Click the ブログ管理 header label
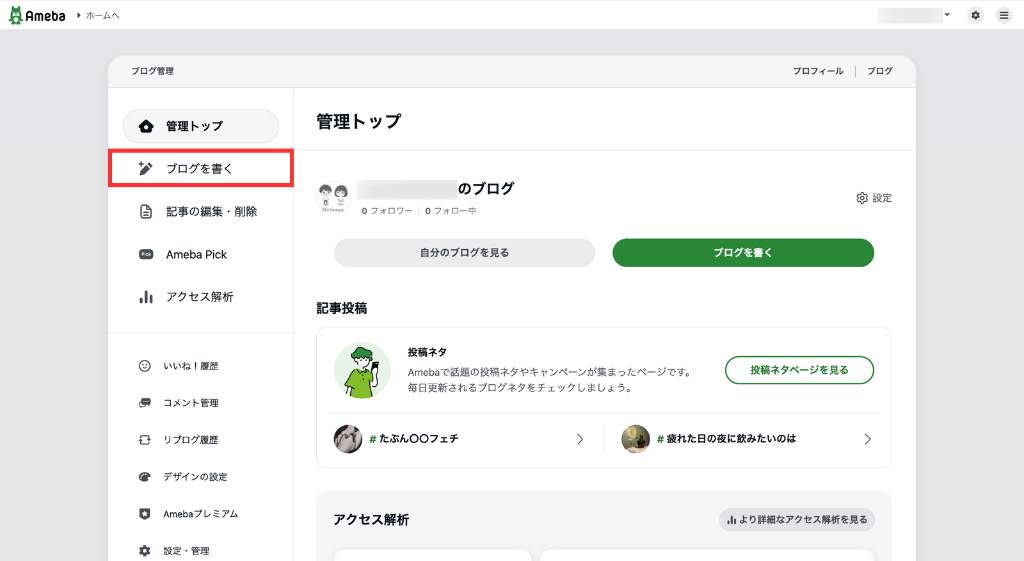Screen dimensions: 1024x561 (152, 71)
